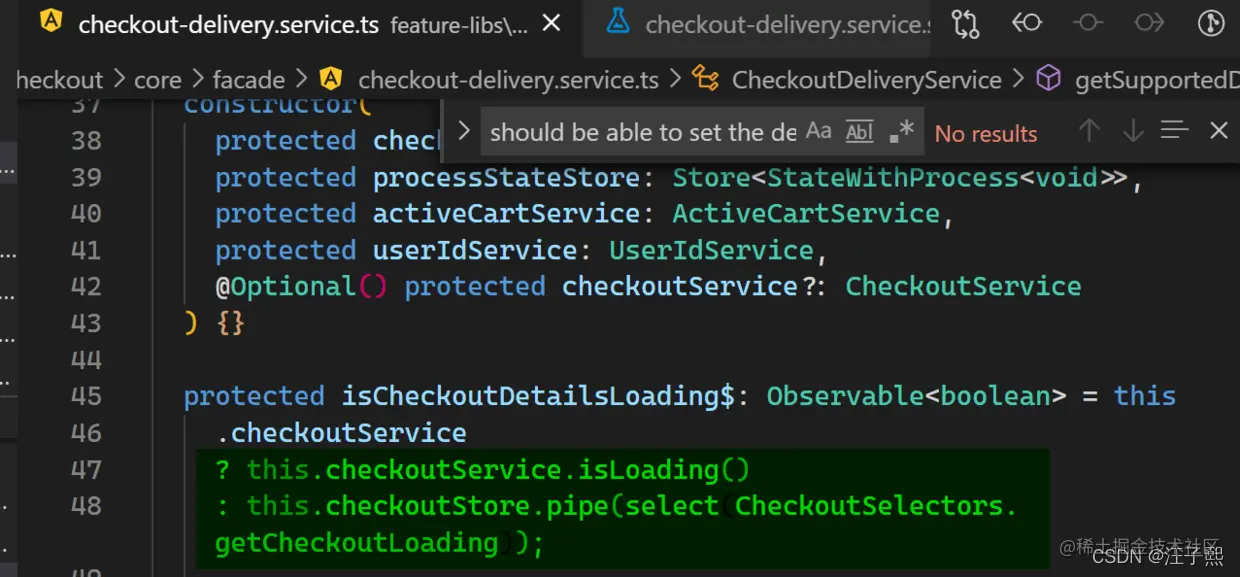
Task: Open the CheckoutDeliveryService class breadcrumb
Action: coord(866,80)
